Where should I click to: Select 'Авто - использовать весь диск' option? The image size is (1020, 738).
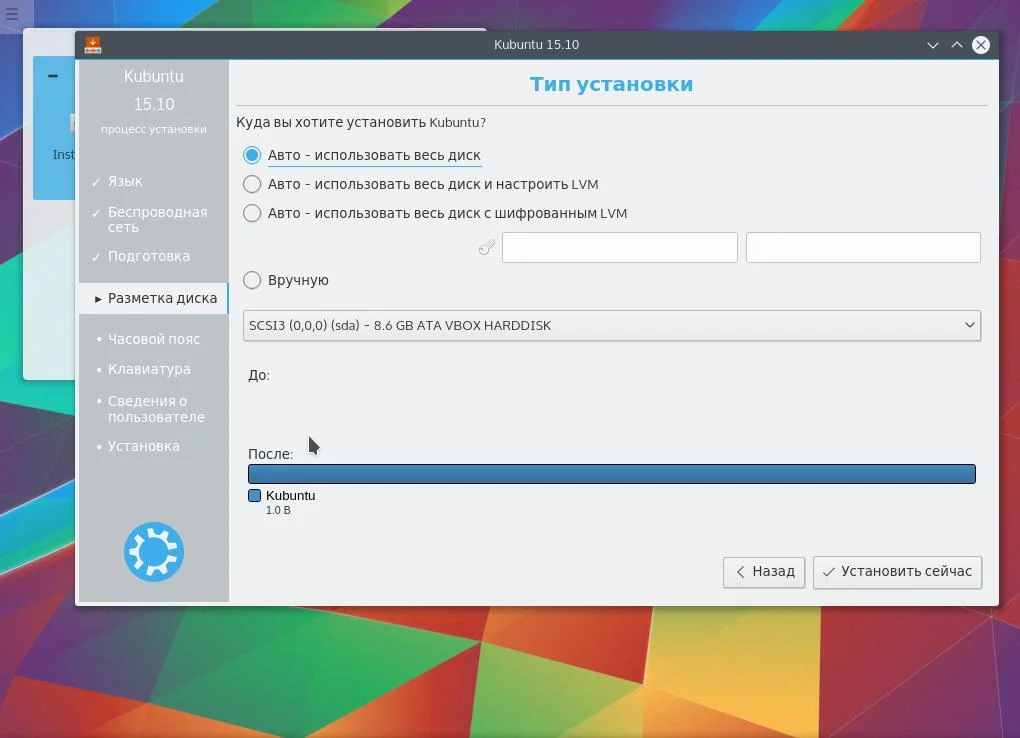click(x=362, y=155)
